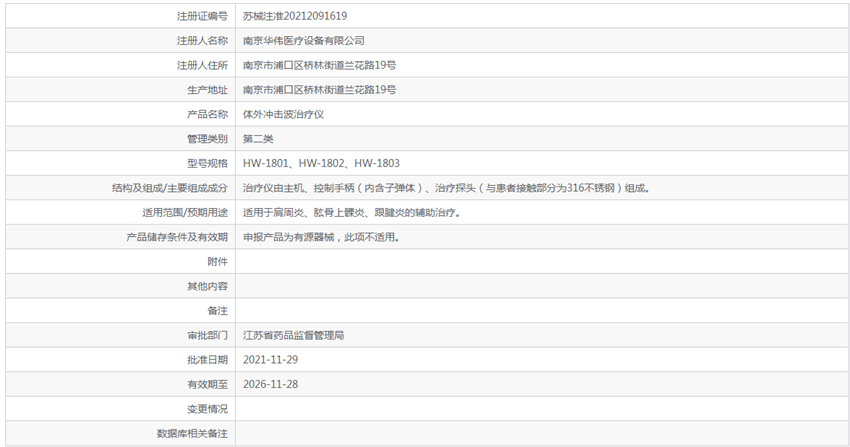Click the intended use text 适用于肩周炎
850x447 pixels.
pyautogui.click(x=352, y=213)
